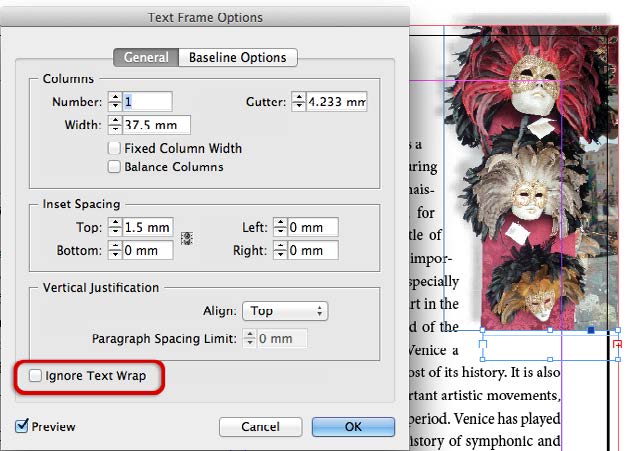
Task: Click the Width stepper arrows
Action: click(115, 125)
